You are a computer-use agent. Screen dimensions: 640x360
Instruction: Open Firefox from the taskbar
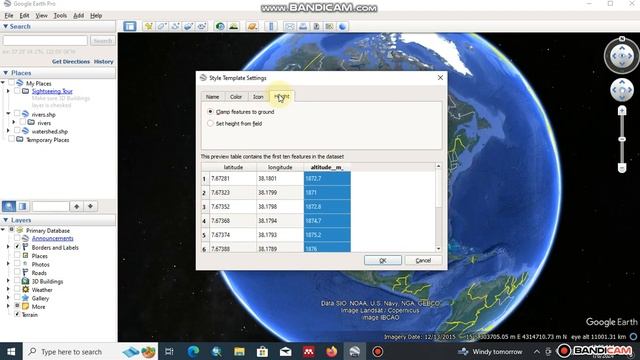point(331,351)
